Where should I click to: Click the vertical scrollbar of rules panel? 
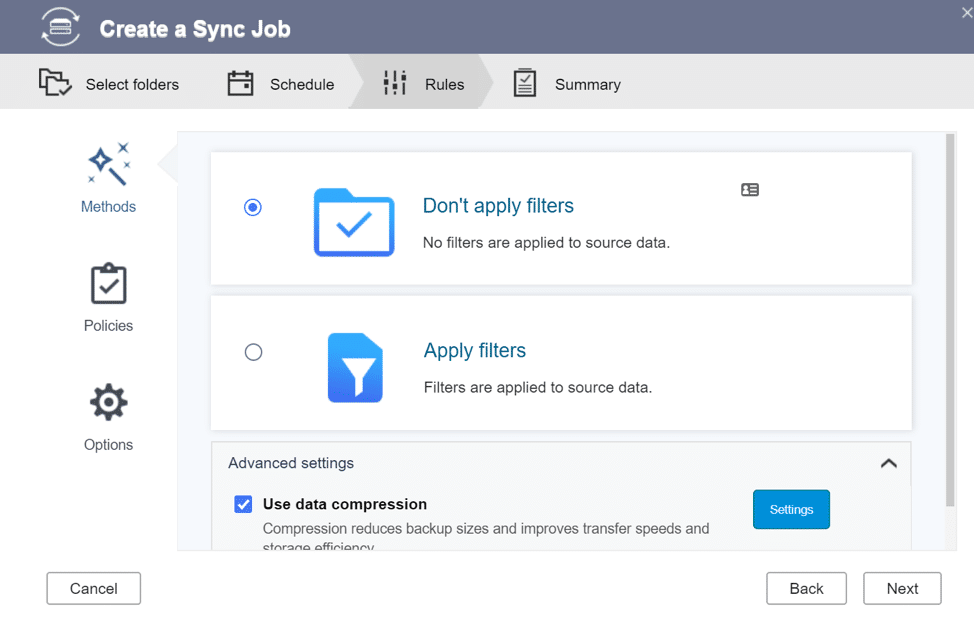(x=950, y=320)
